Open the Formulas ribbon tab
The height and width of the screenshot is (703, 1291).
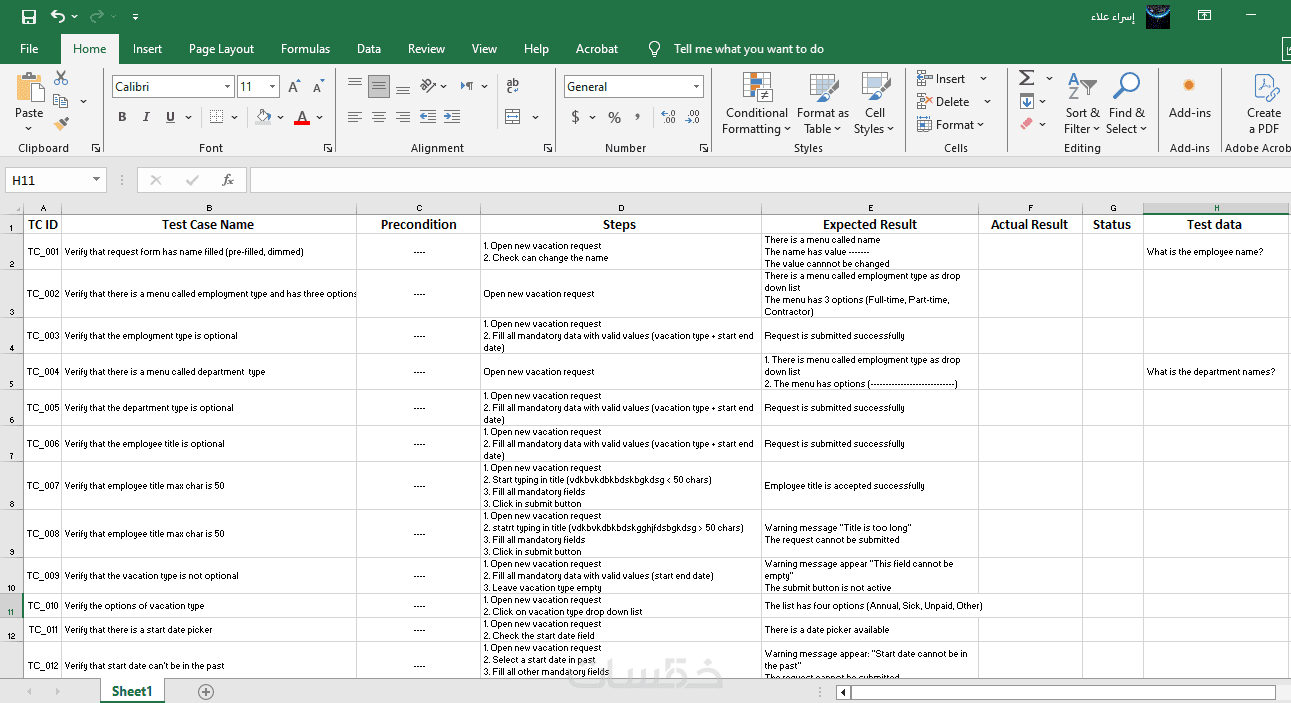point(305,49)
